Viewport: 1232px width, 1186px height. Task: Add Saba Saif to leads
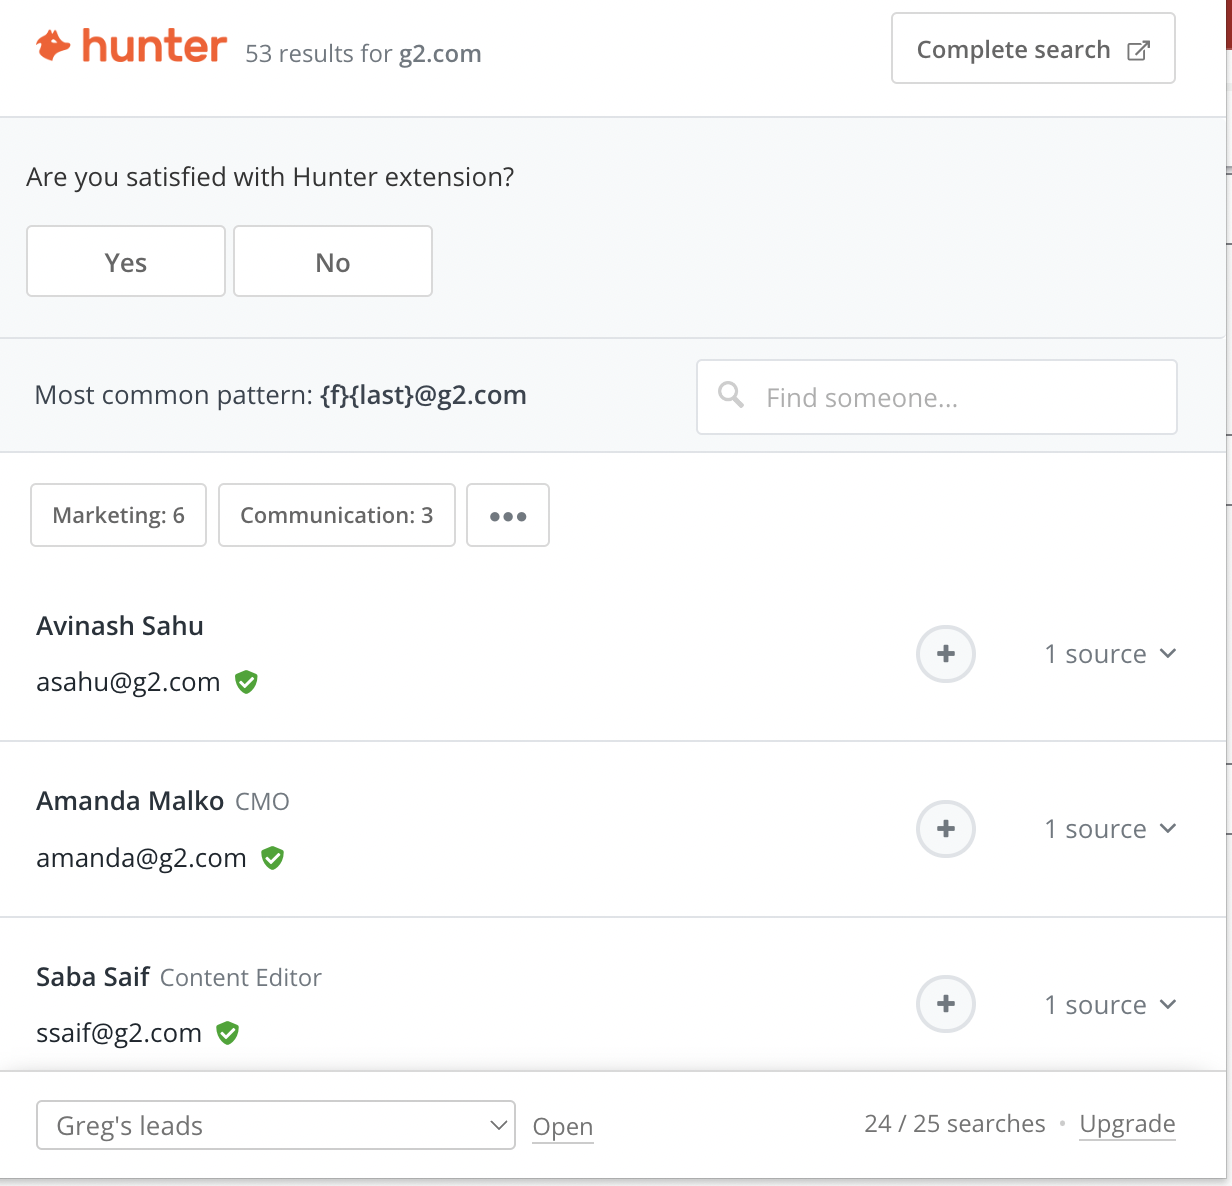click(945, 1004)
